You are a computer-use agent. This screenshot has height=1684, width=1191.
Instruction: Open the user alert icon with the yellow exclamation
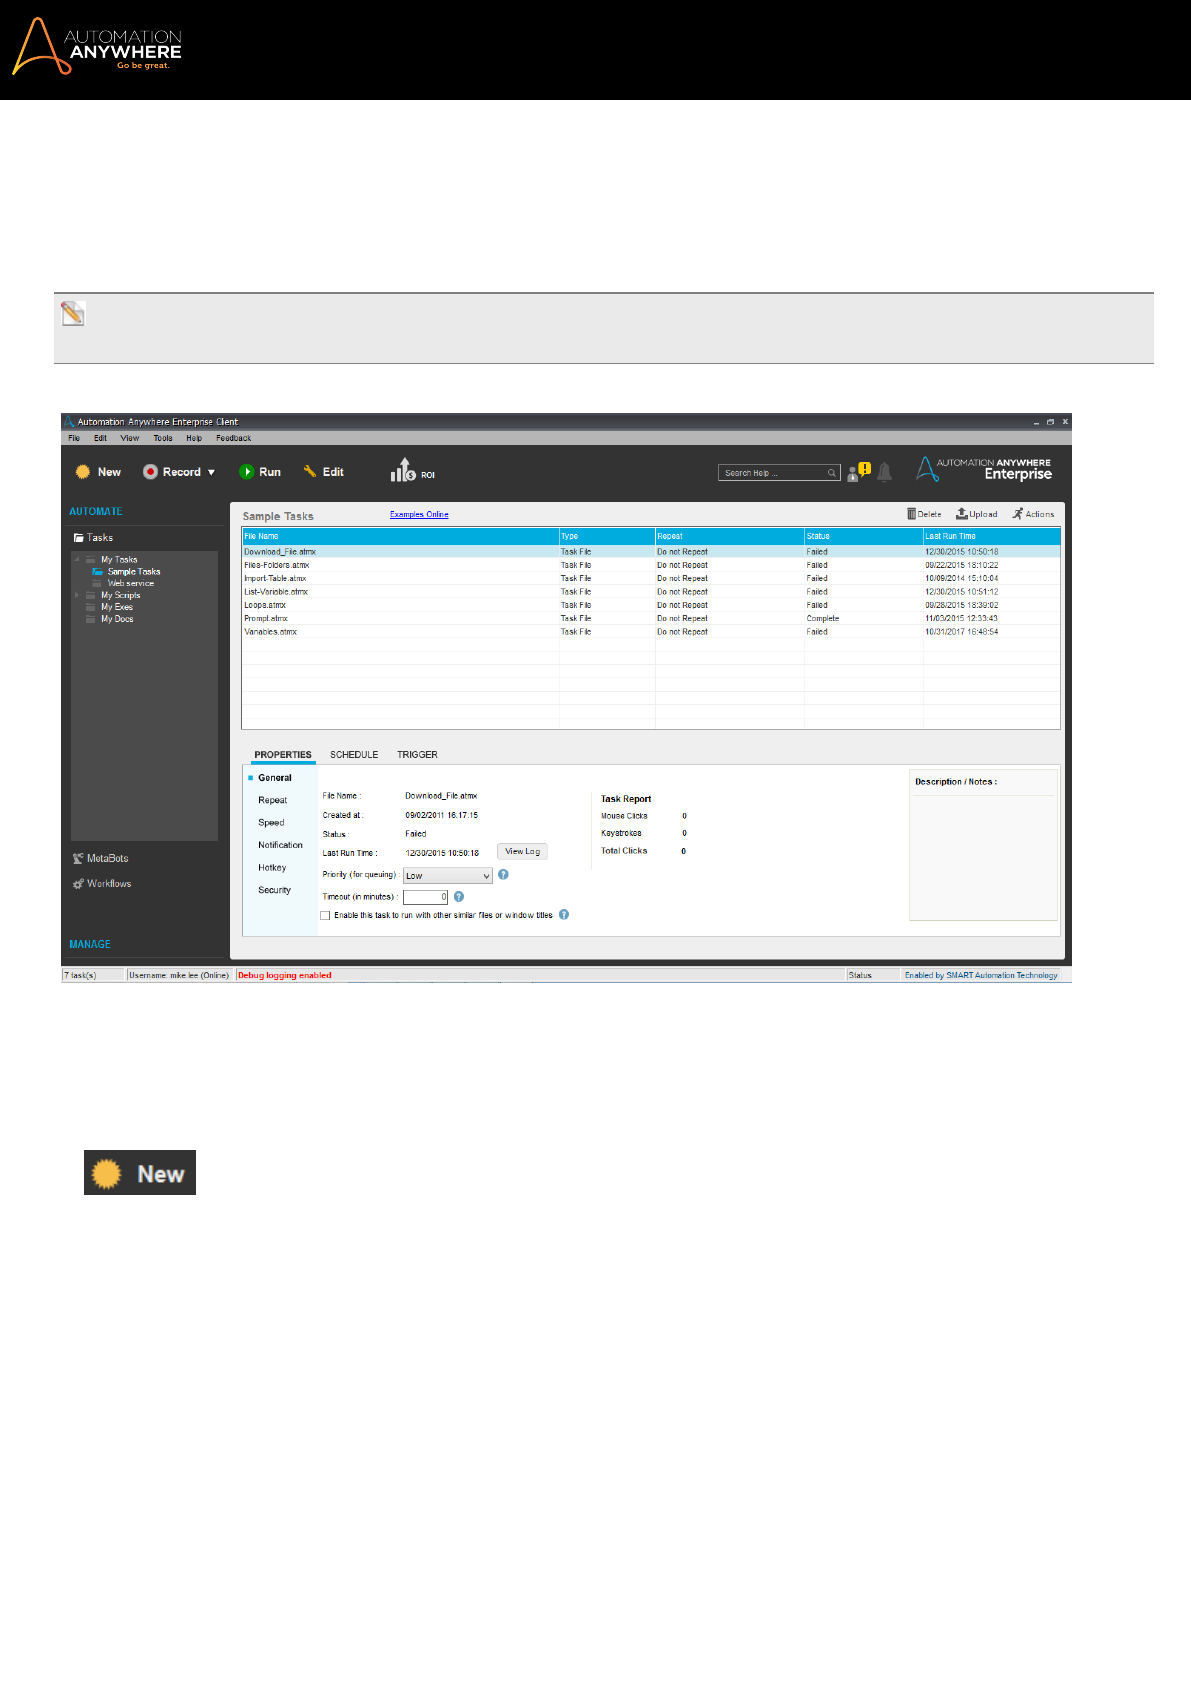859,472
